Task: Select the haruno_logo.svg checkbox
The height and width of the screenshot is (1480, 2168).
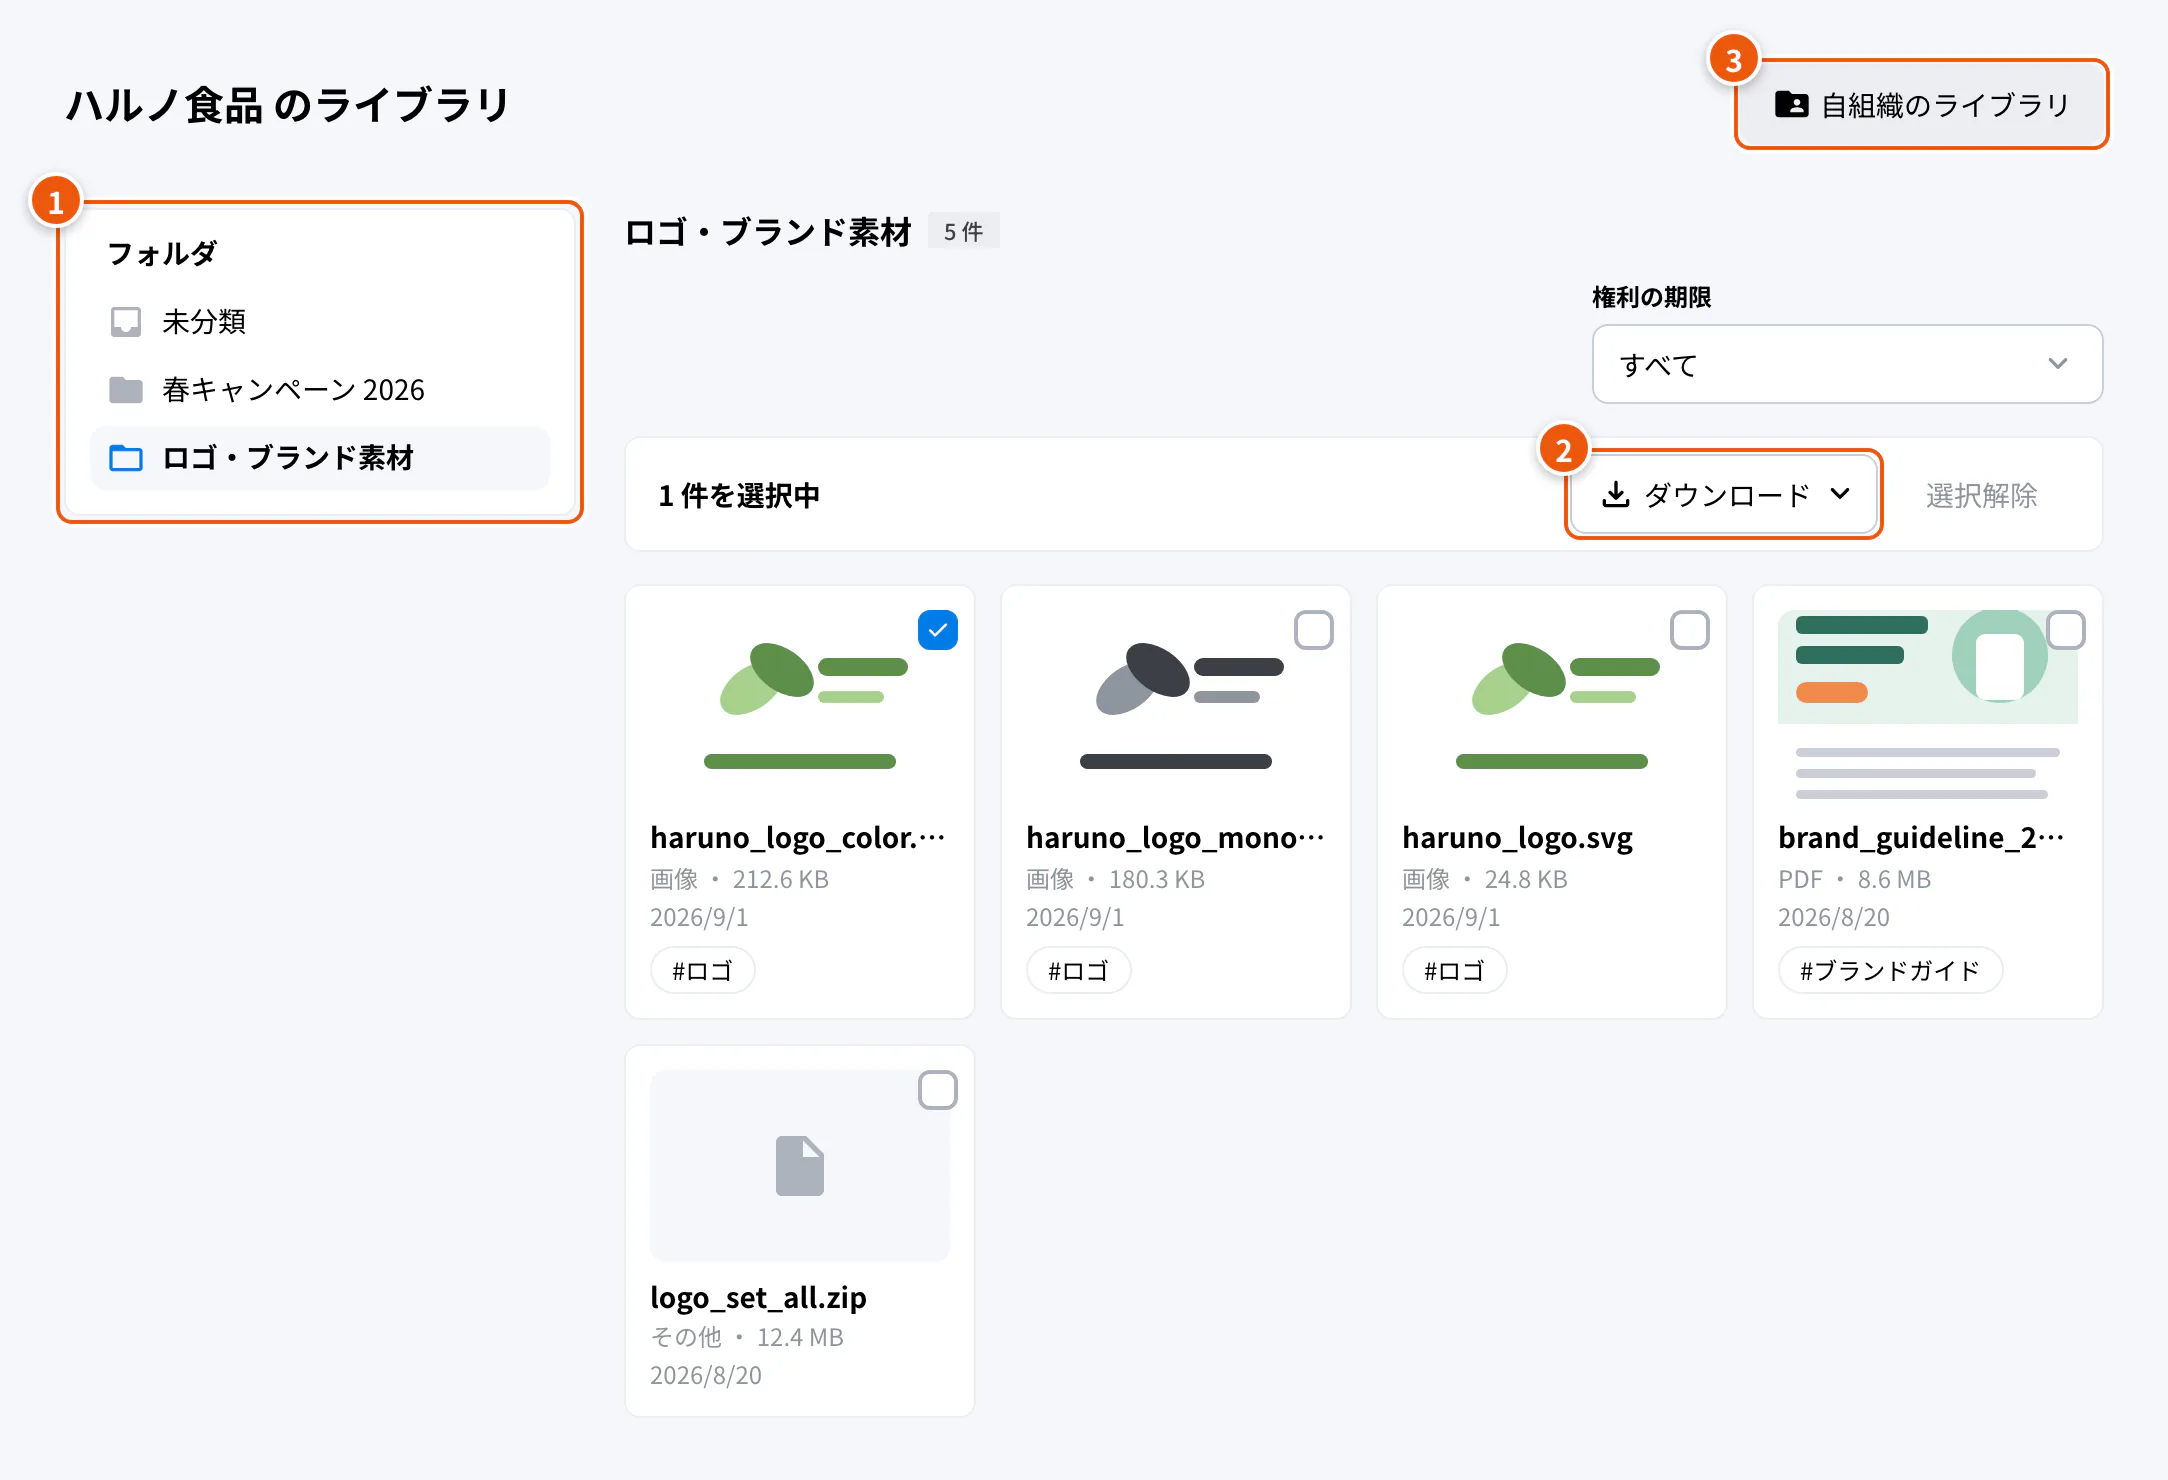Action: pyautogui.click(x=1690, y=630)
